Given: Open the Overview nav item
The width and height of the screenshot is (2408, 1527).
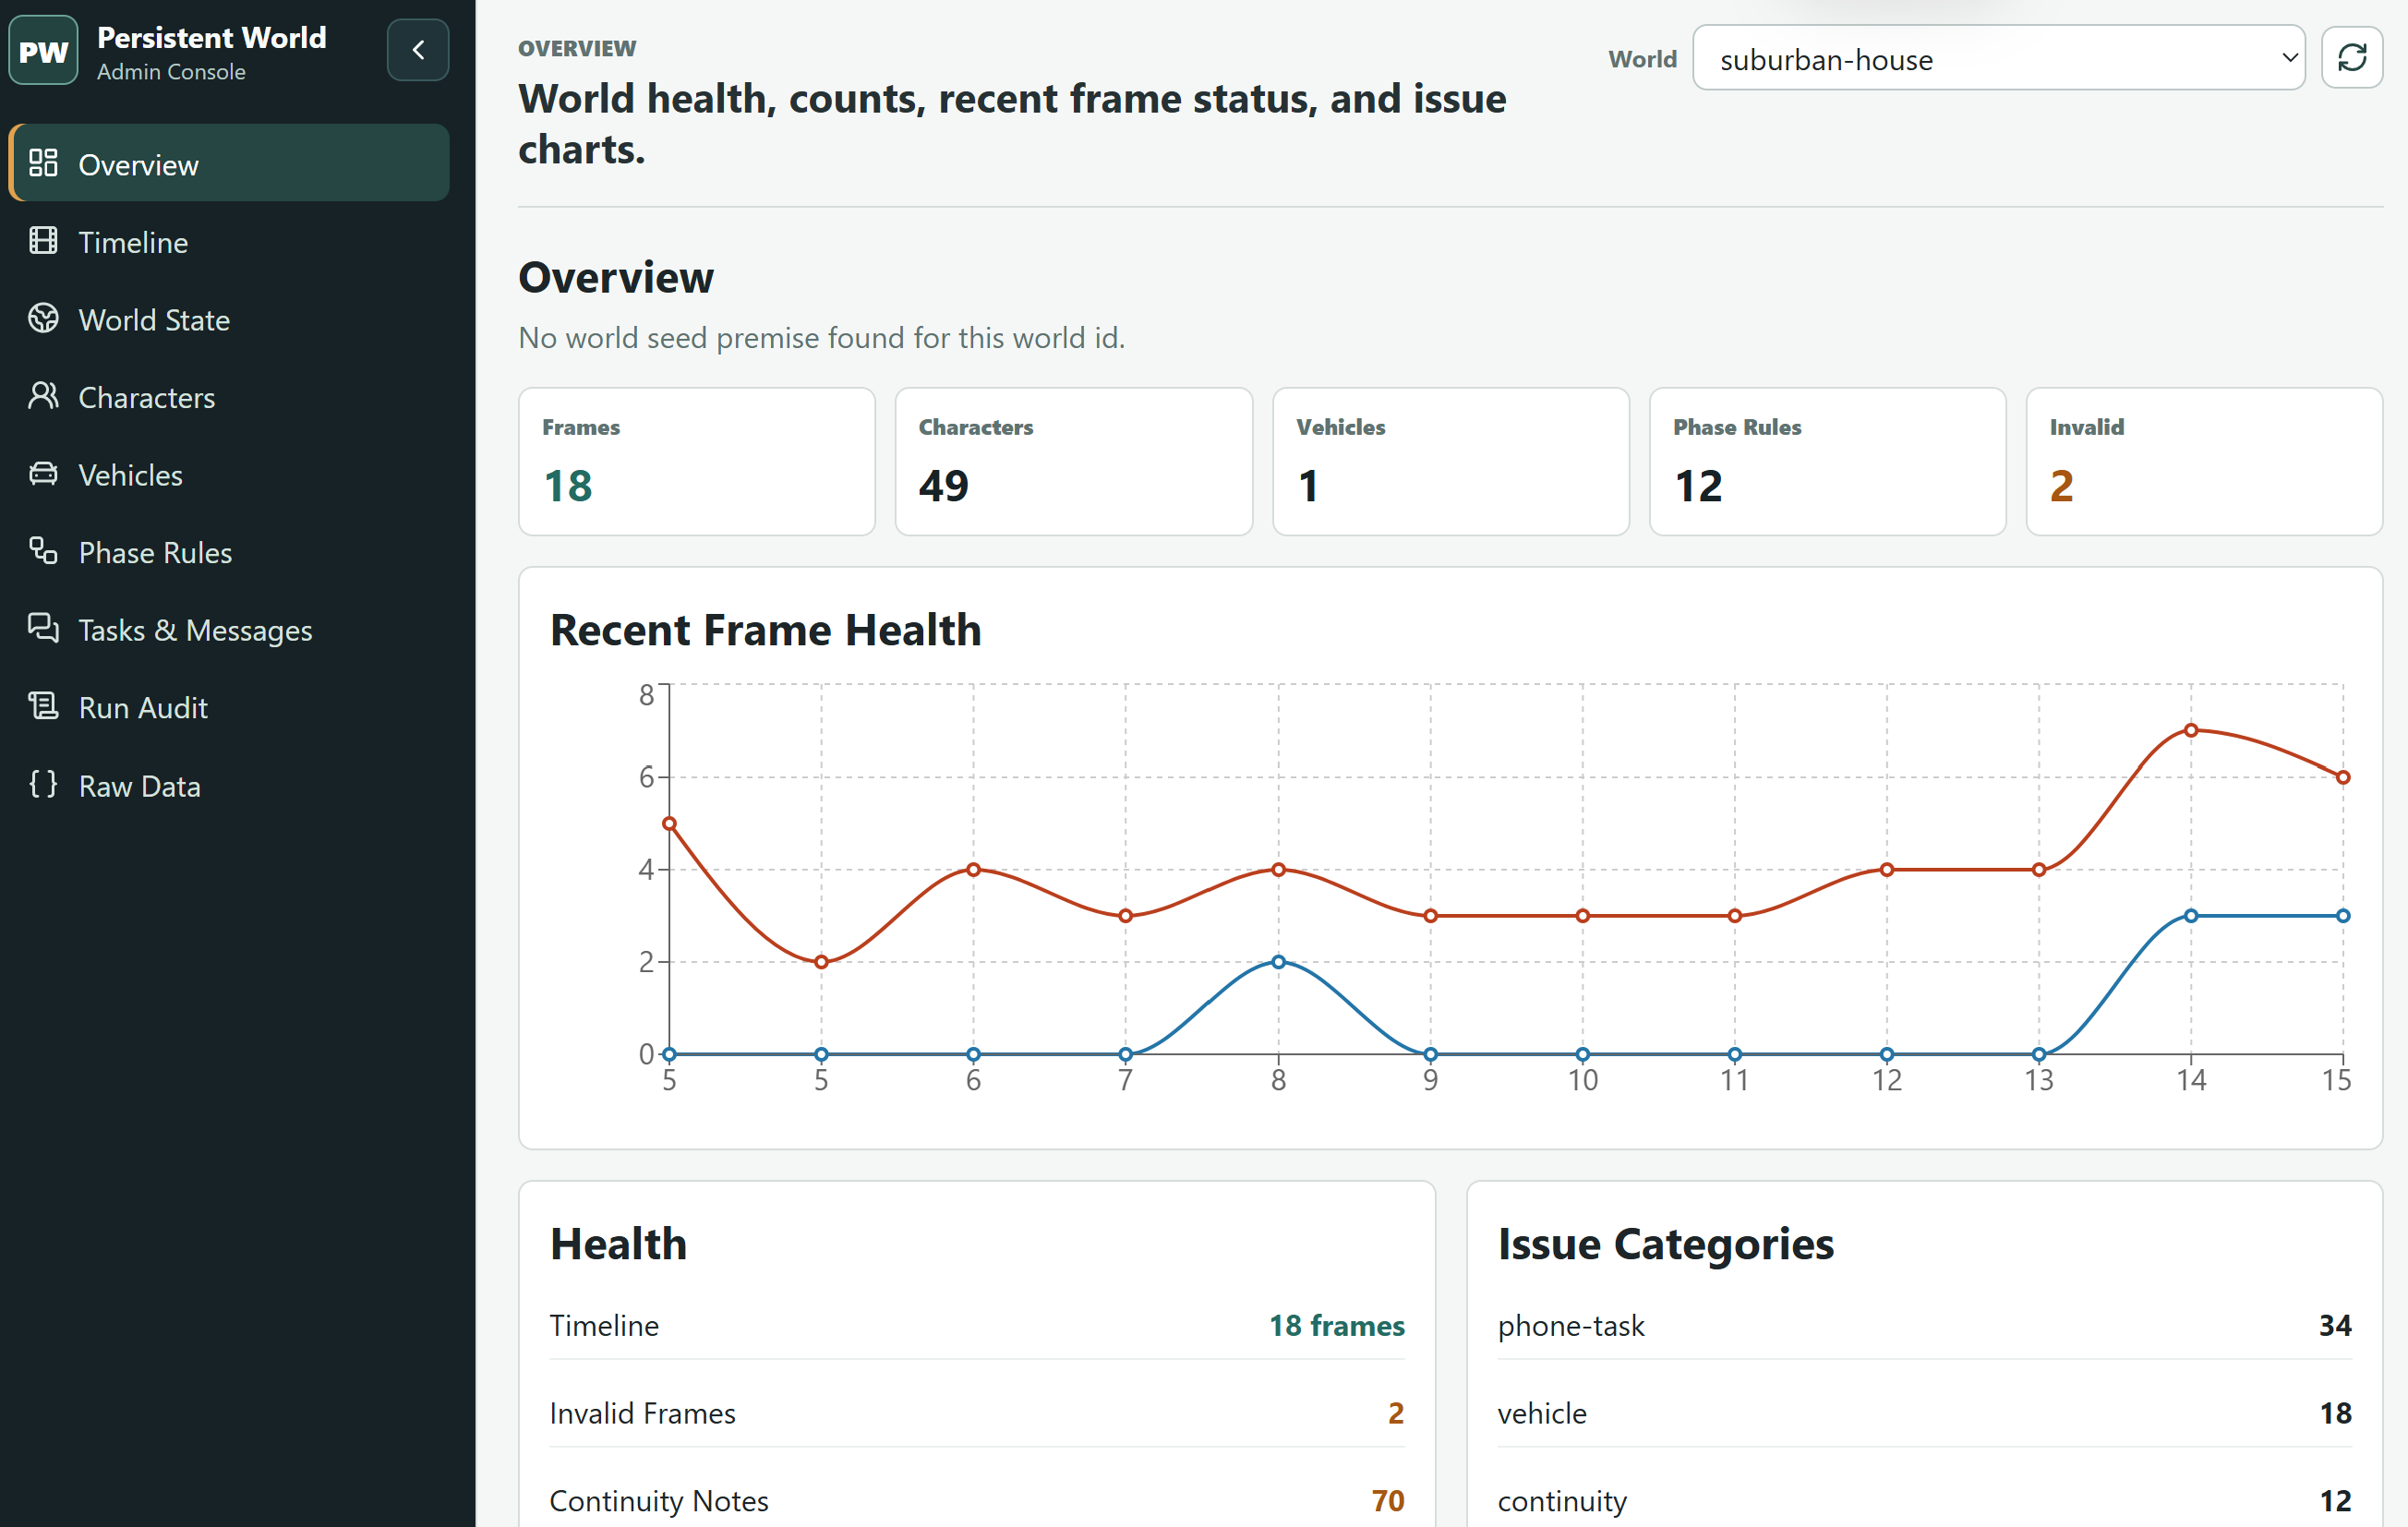Looking at the screenshot, I should (229, 163).
